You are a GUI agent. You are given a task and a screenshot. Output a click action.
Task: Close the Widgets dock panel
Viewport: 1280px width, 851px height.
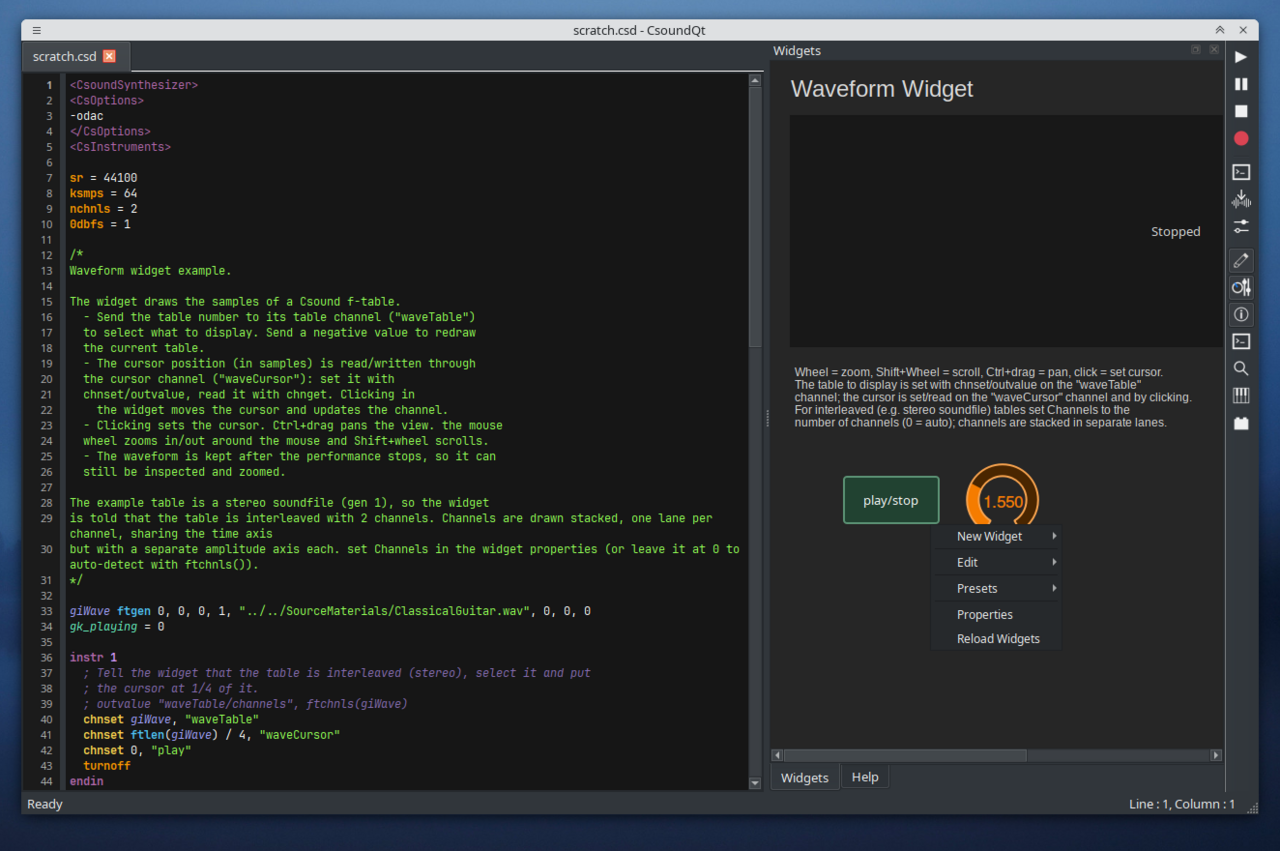point(1214,50)
